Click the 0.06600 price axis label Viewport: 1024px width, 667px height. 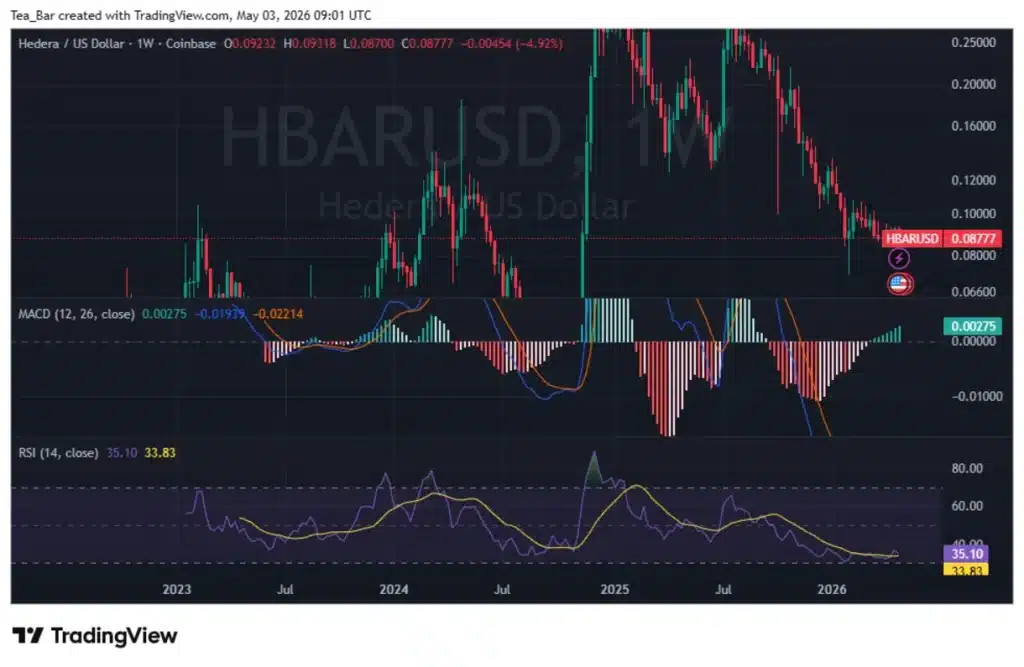coord(974,292)
